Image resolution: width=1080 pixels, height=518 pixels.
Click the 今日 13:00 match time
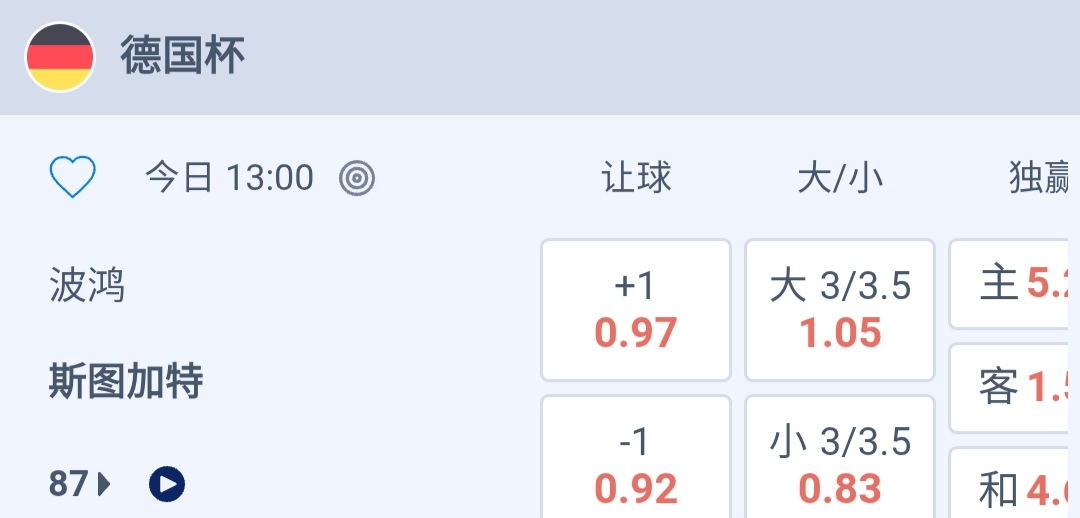tap(230, 178)
